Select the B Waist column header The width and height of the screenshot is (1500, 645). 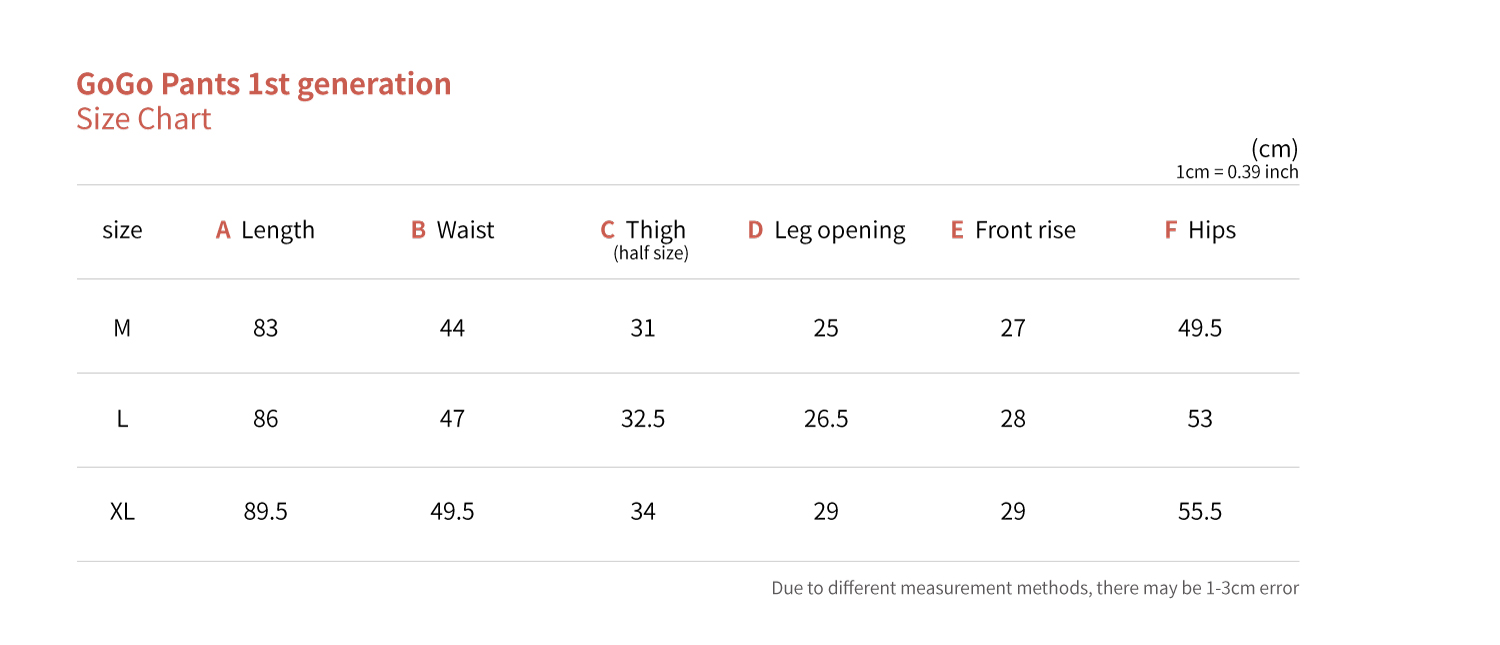[x=452, y=230]
